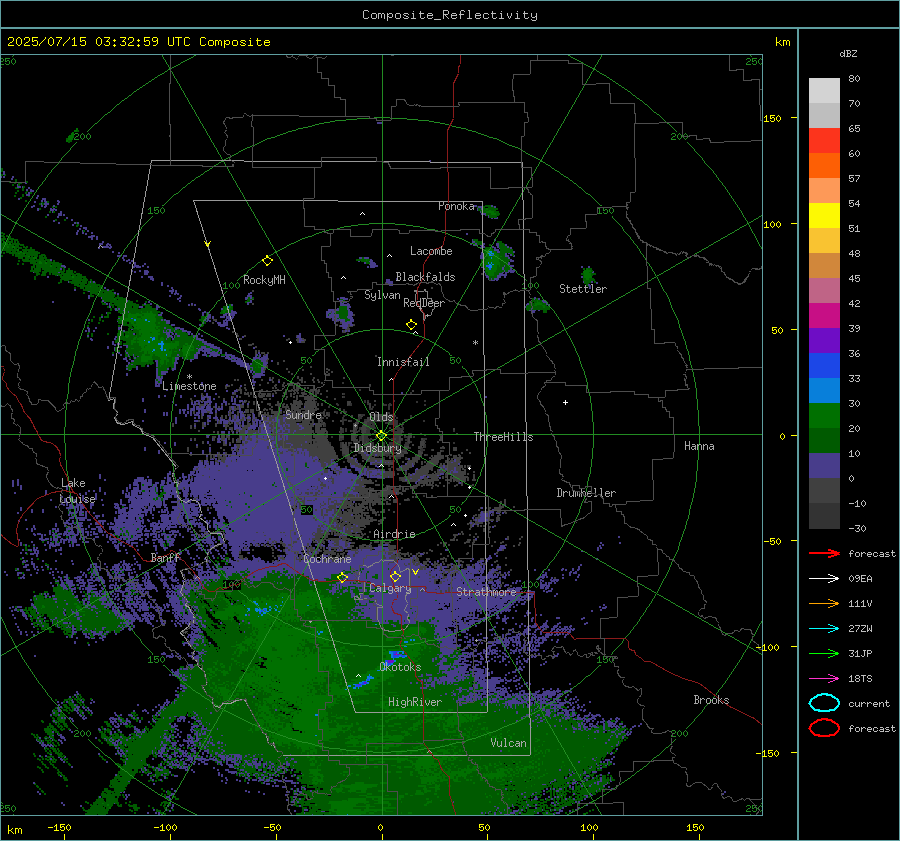Click the Vulcan town label
Image resolution: width=900 pixels, height=841 pixels.
pyautogui.click(x=508, y=743)
